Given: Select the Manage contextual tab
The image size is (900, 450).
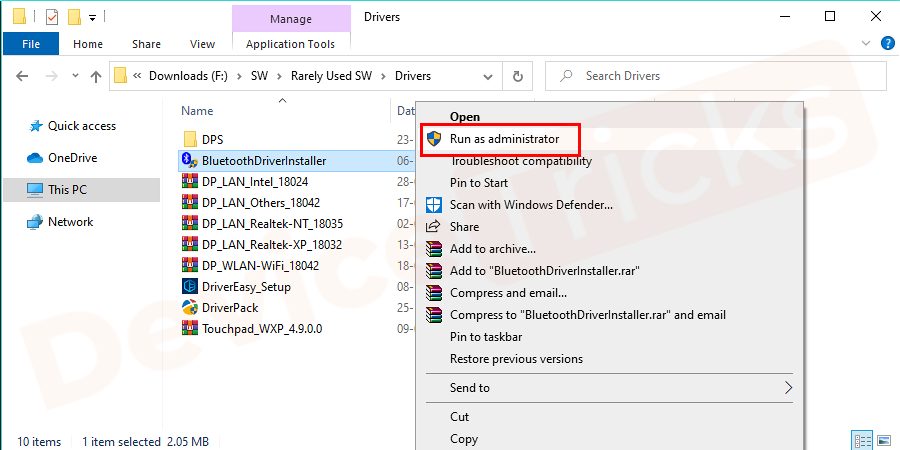Looking at the screenshot, I should click(291, 19).
